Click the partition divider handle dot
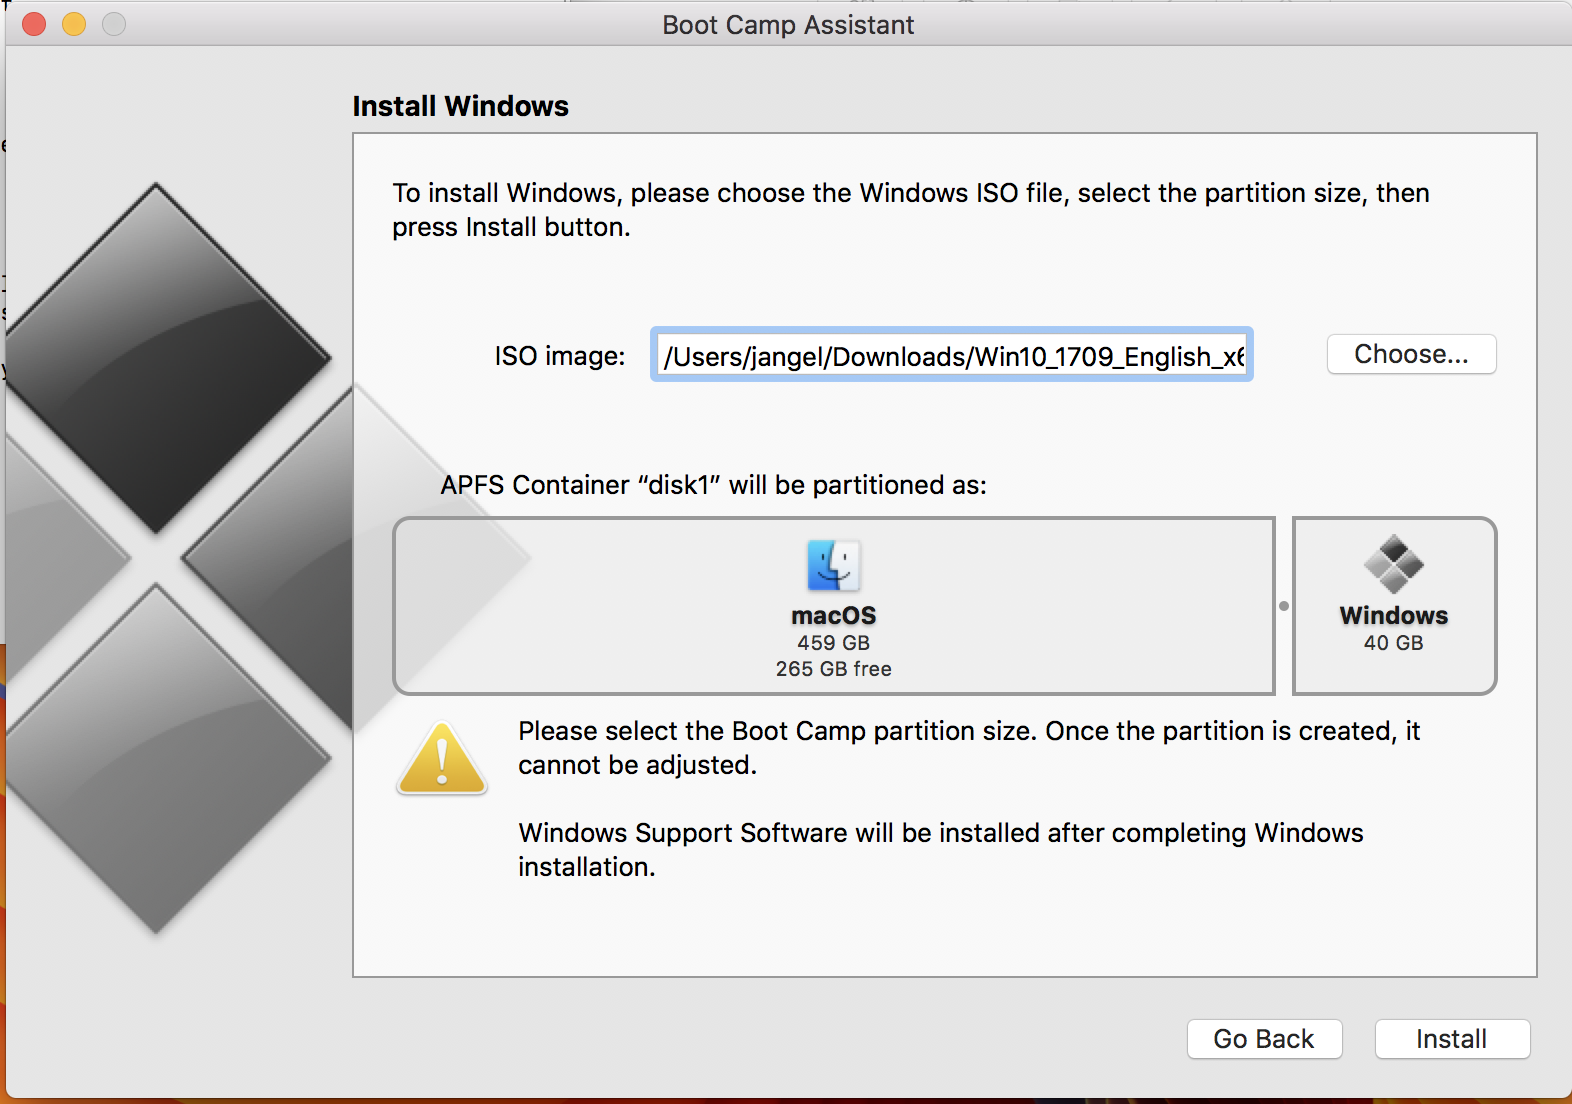1572x1104 pixels. pos(1284,606)
